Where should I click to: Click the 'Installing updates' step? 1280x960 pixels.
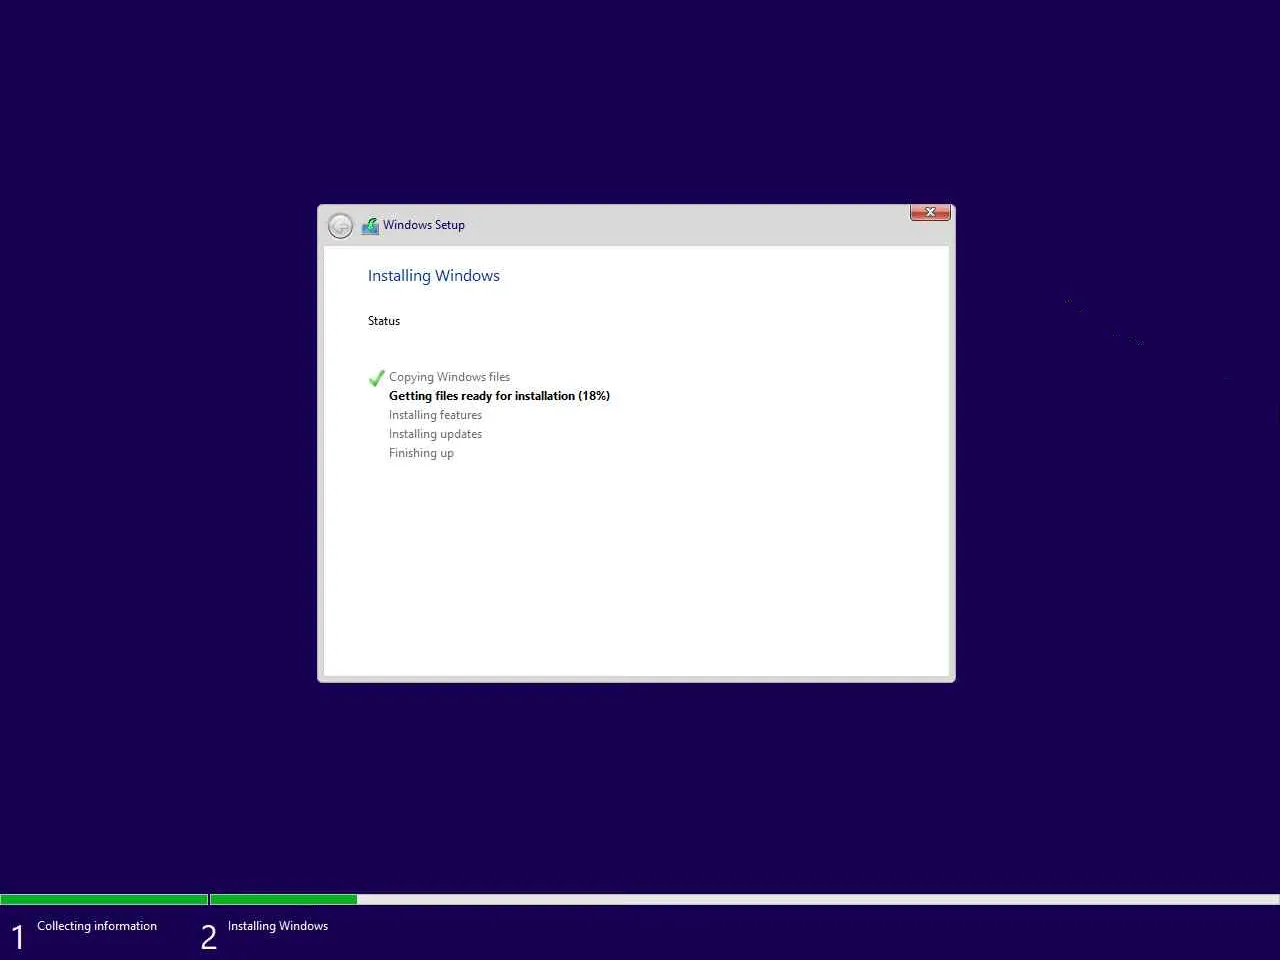[x=435, y=434]
